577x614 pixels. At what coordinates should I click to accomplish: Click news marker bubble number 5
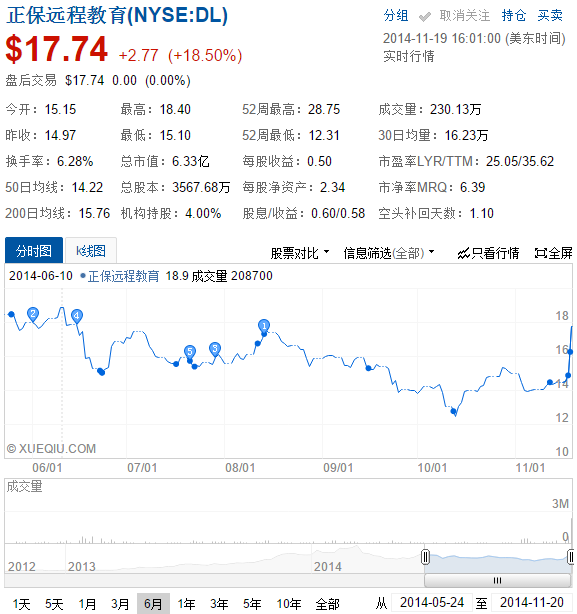(190, 352)
